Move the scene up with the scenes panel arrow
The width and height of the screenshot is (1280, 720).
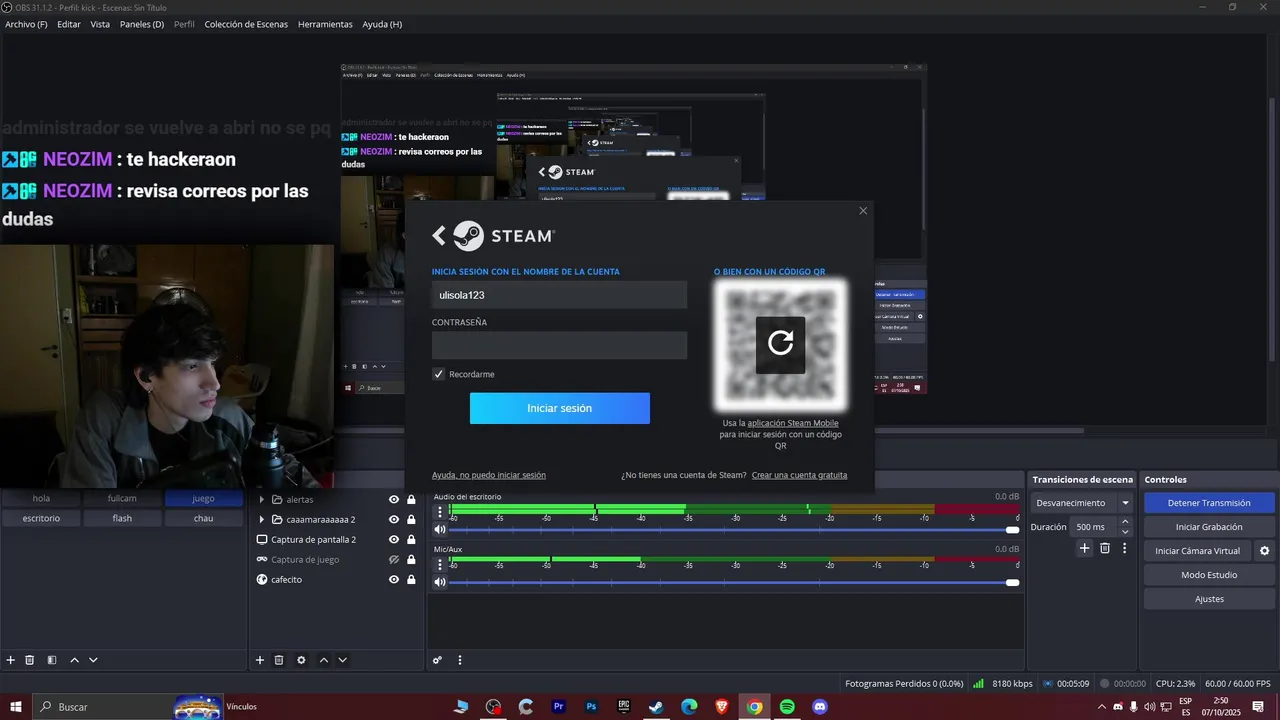coord(75,660)
